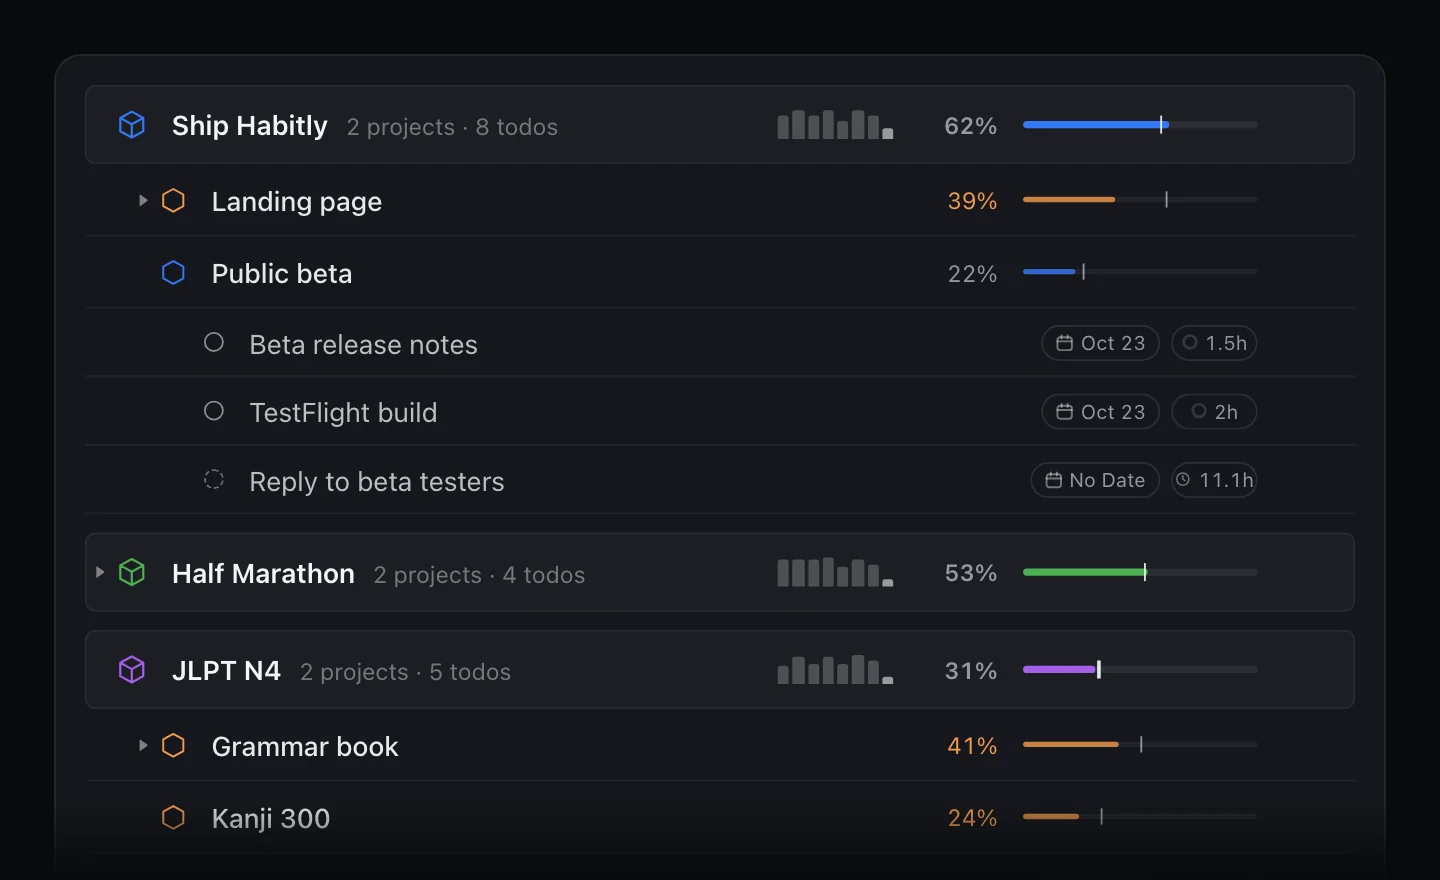1440x880 pixels.
Task: Click the orange hexagon icon for Grammar book
Action: point(174,746)
